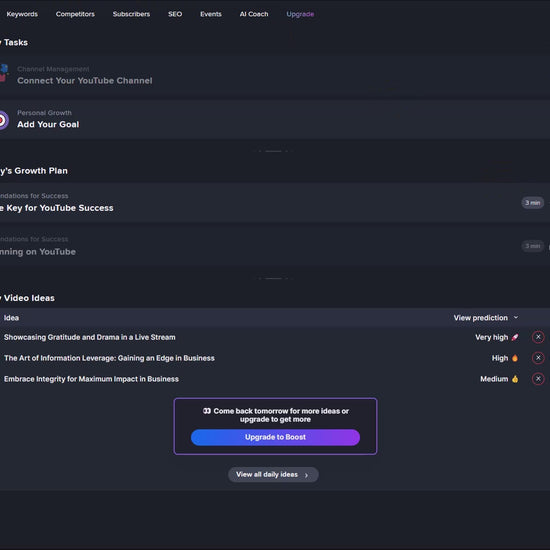Click the thumbs-up icon beside Medium
This screenshot has height=550, width=550.
pos(515,379)
